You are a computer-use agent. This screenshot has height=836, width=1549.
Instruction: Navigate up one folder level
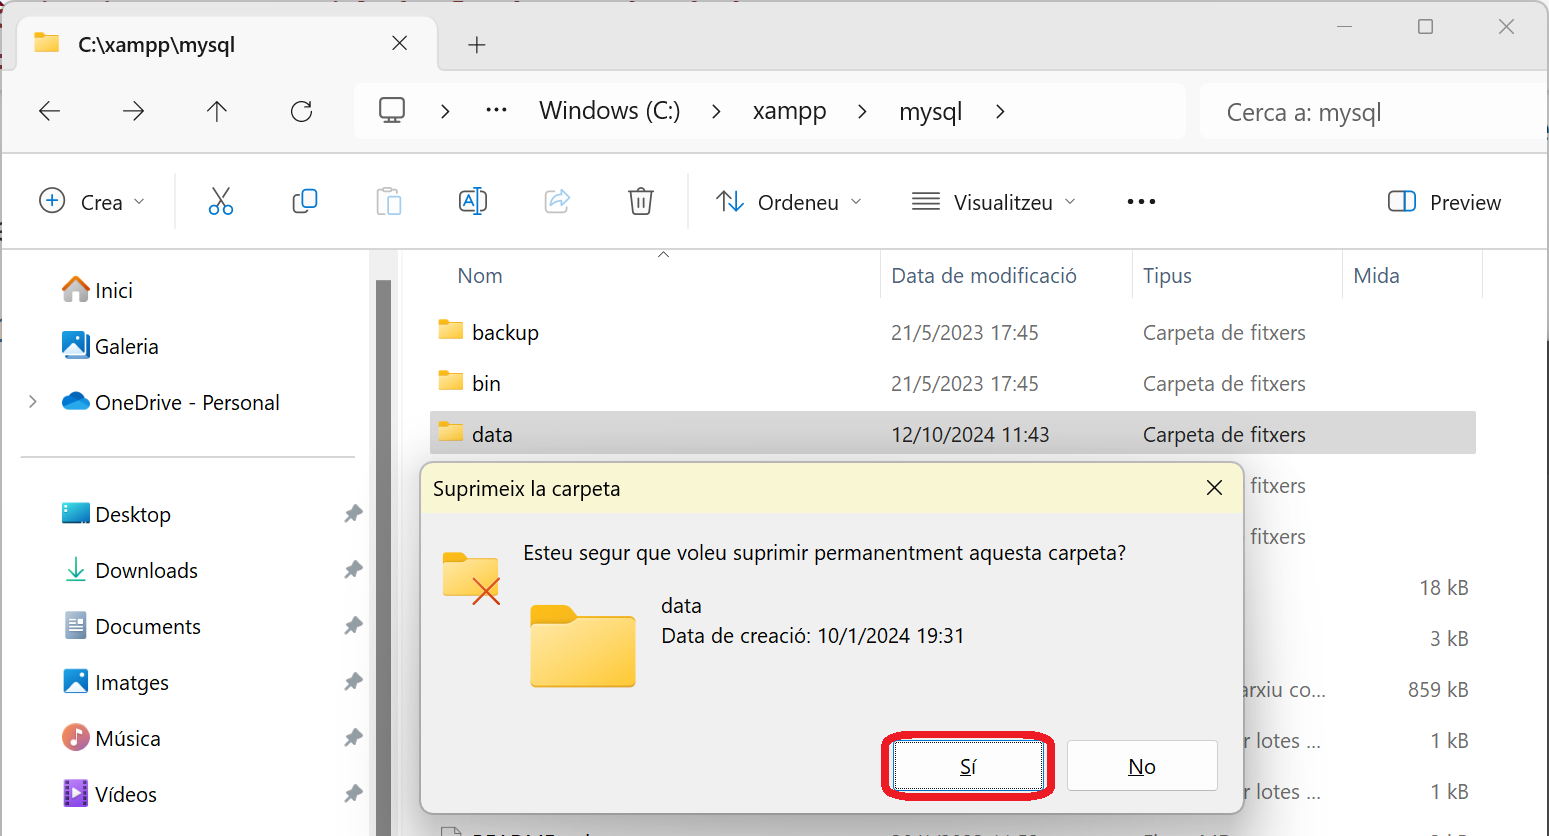[x=217, y=111]
